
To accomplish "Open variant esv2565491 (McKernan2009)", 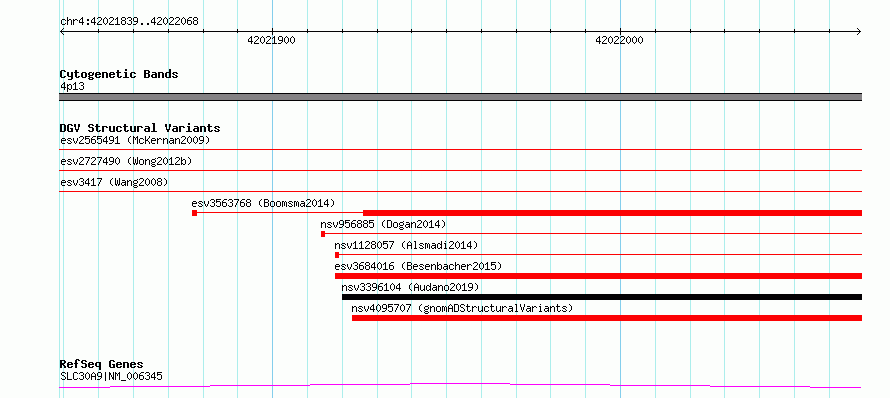I will [135, 140].
